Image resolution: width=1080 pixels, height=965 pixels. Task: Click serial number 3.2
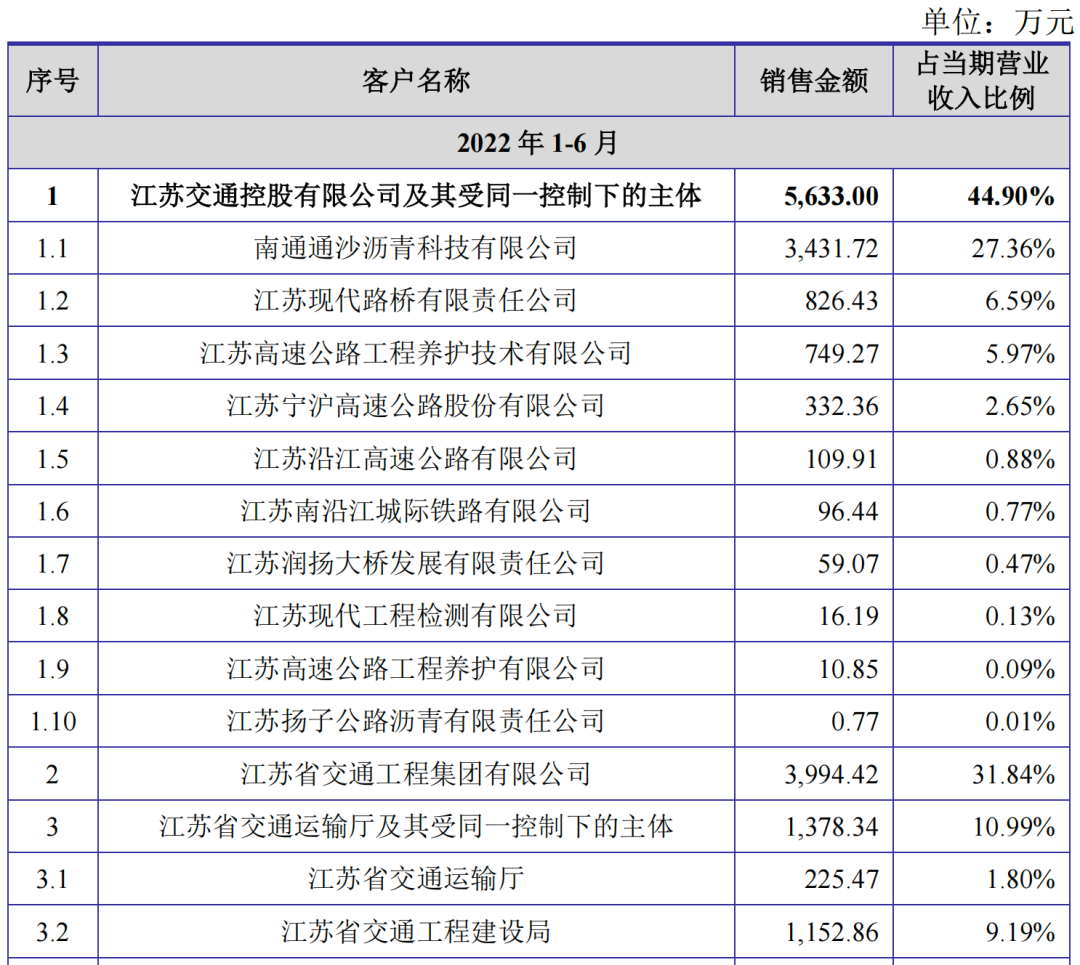[x=53, y=933]
